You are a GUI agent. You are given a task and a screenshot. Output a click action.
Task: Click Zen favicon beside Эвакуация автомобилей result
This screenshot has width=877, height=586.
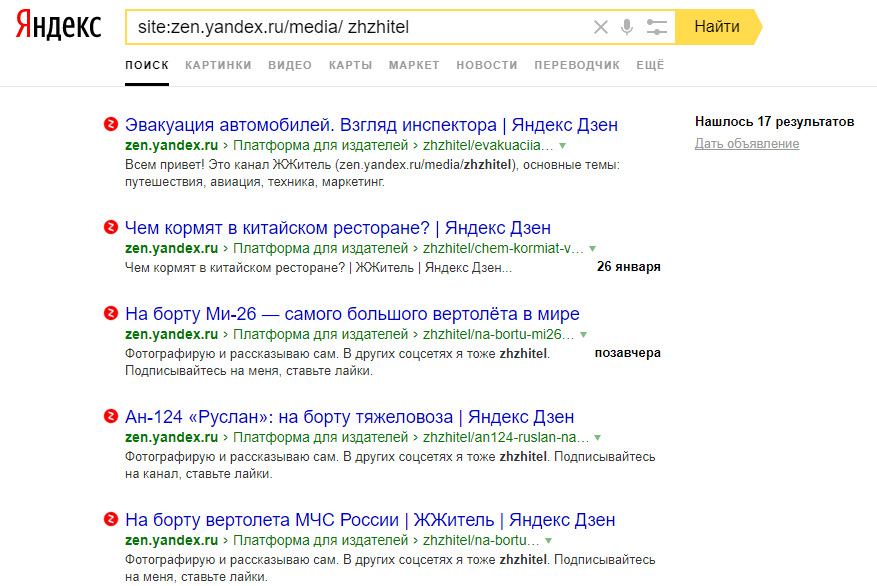pos(111,124)
